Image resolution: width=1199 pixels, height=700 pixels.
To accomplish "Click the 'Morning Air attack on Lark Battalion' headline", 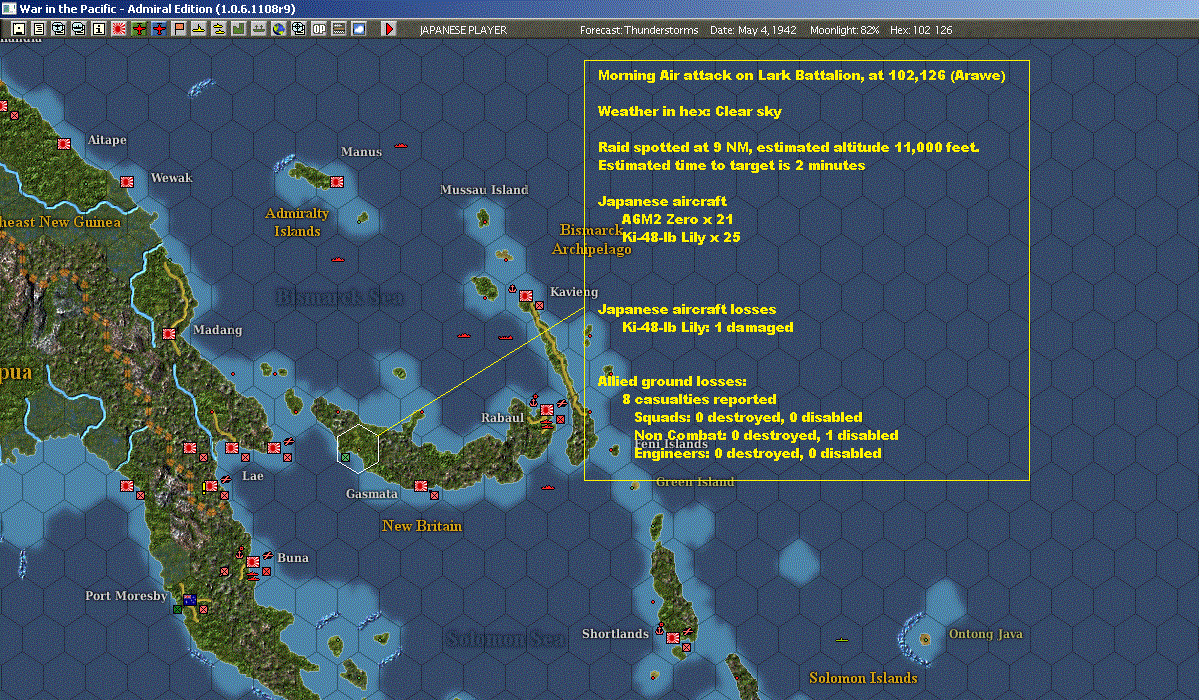I will (801, 75).
